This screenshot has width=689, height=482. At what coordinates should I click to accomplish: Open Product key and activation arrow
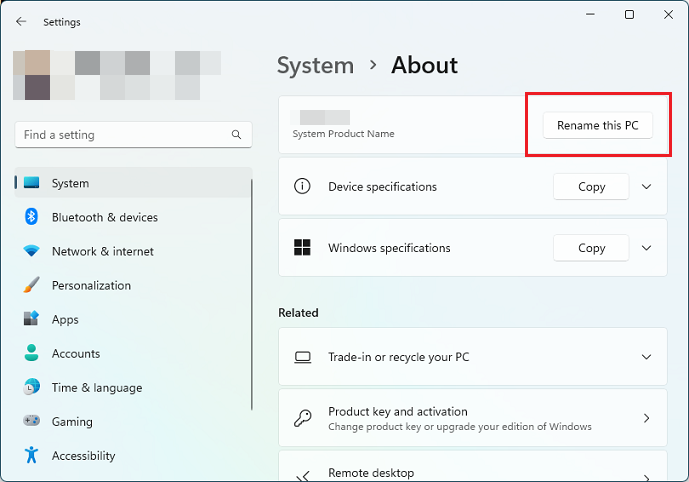646,418
